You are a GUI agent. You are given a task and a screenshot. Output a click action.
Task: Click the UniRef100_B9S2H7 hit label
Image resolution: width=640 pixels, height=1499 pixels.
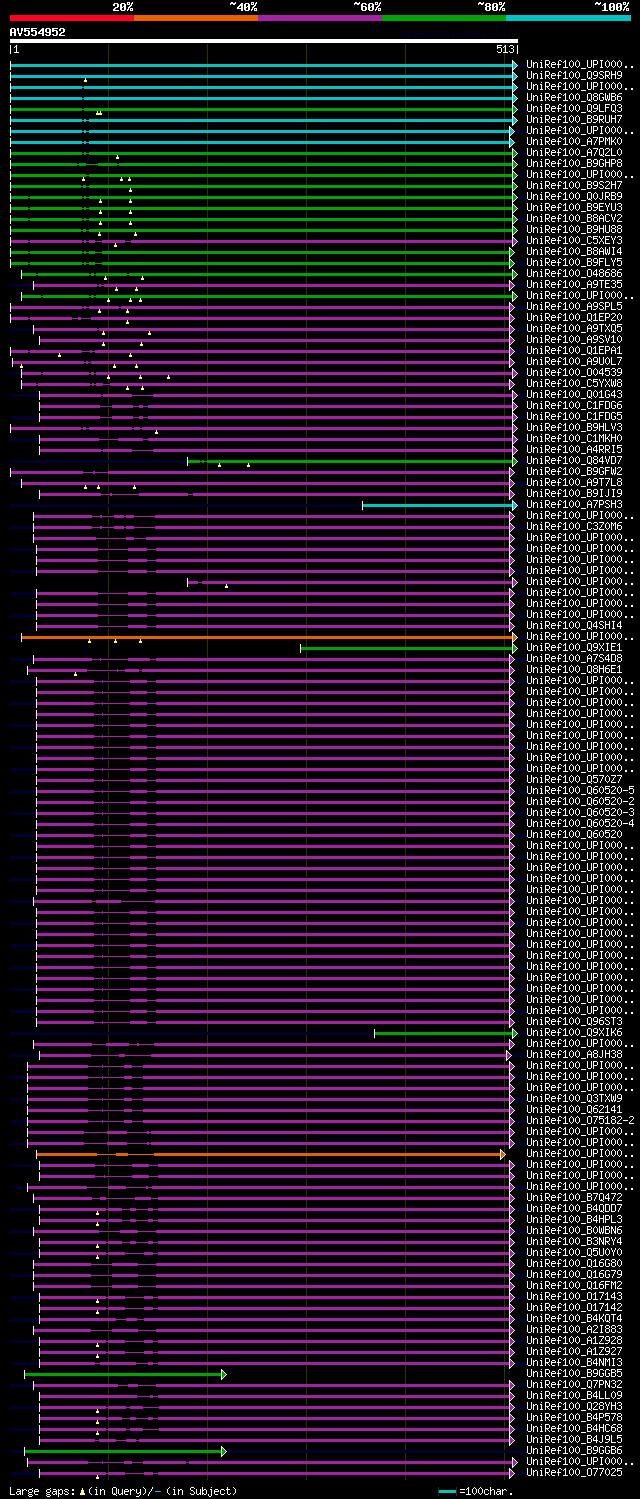tap(574, 185)
